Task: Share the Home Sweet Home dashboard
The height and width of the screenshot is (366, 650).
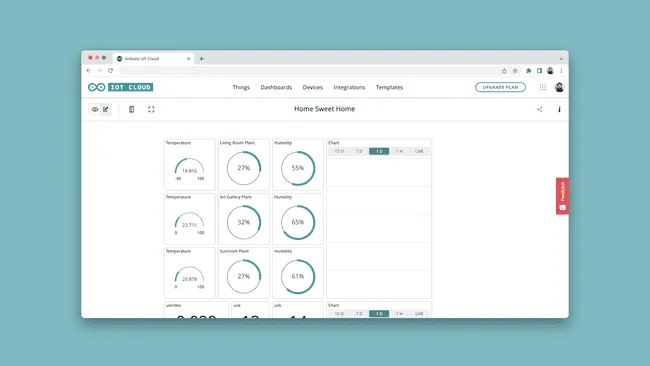Action: tap(539, 109)
